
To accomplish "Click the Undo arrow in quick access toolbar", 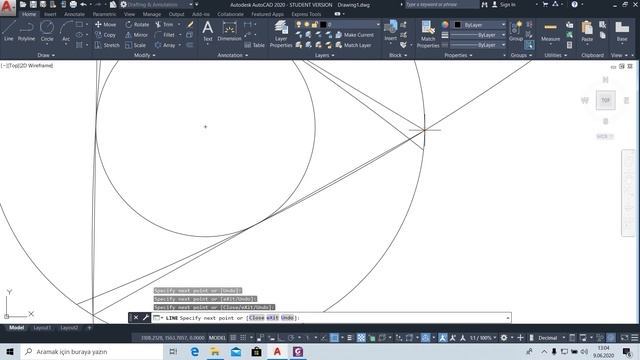I will (84, 4).
